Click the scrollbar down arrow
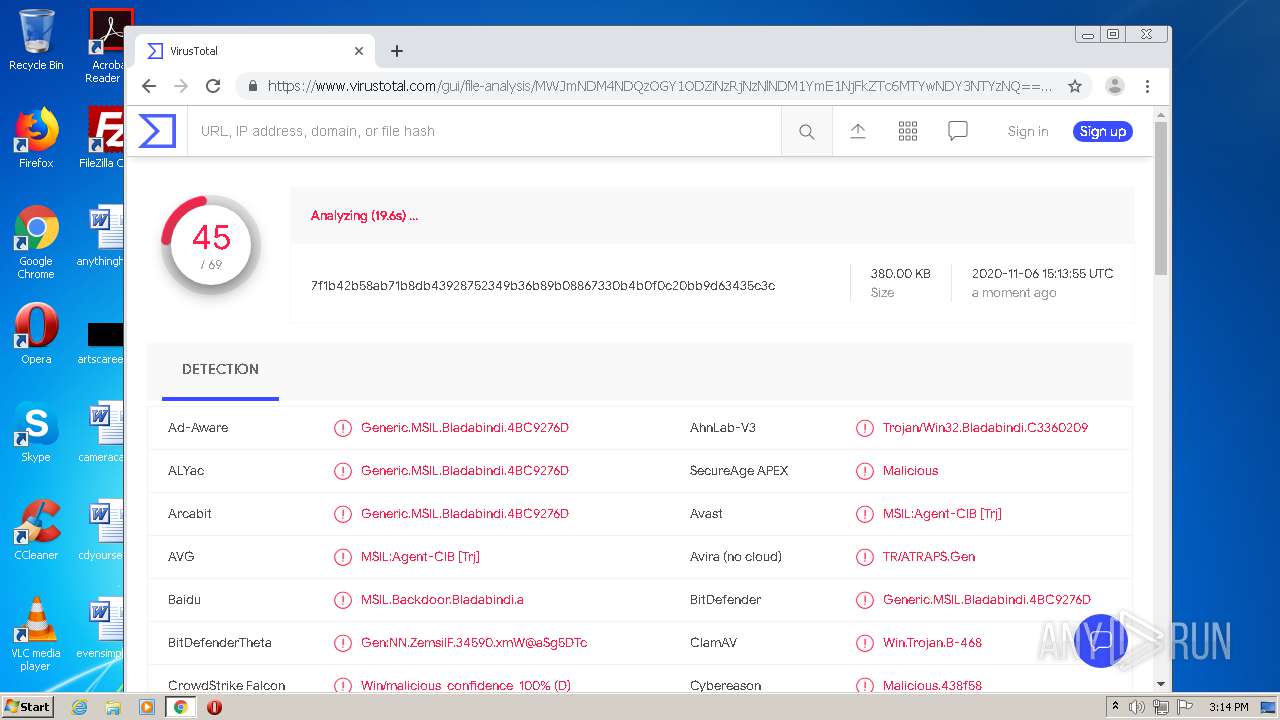 [1161, 684]
